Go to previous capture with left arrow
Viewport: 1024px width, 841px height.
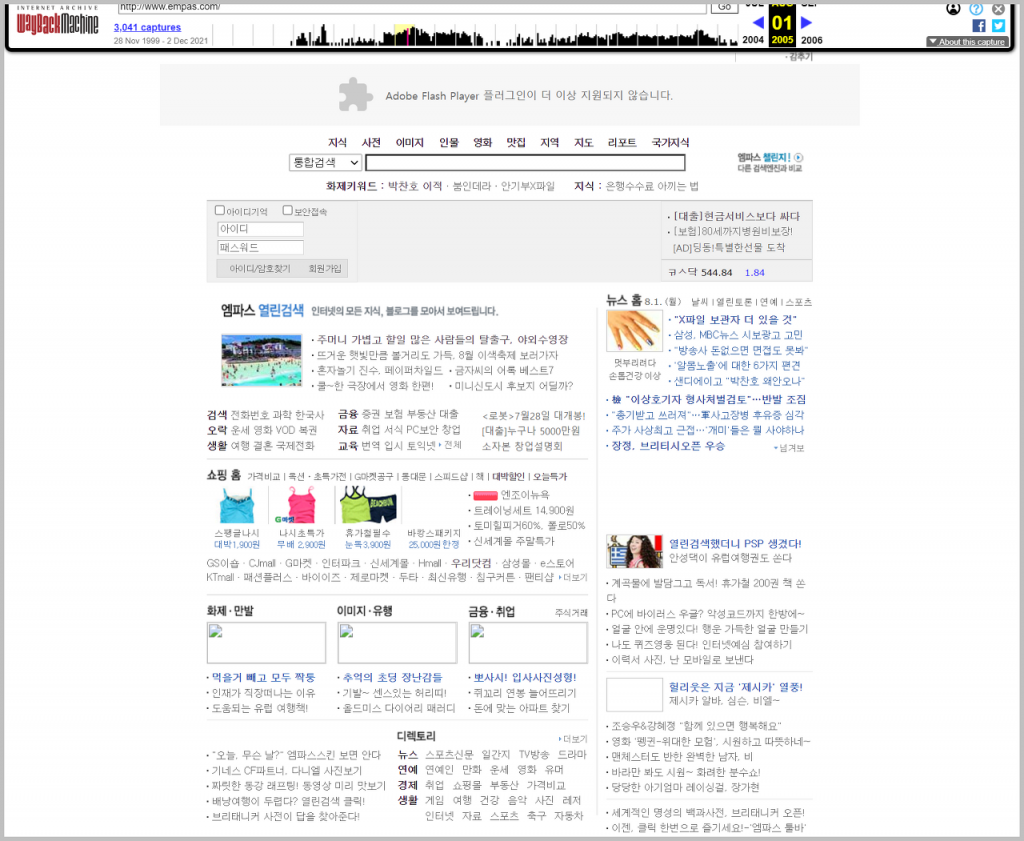[758, 22]
